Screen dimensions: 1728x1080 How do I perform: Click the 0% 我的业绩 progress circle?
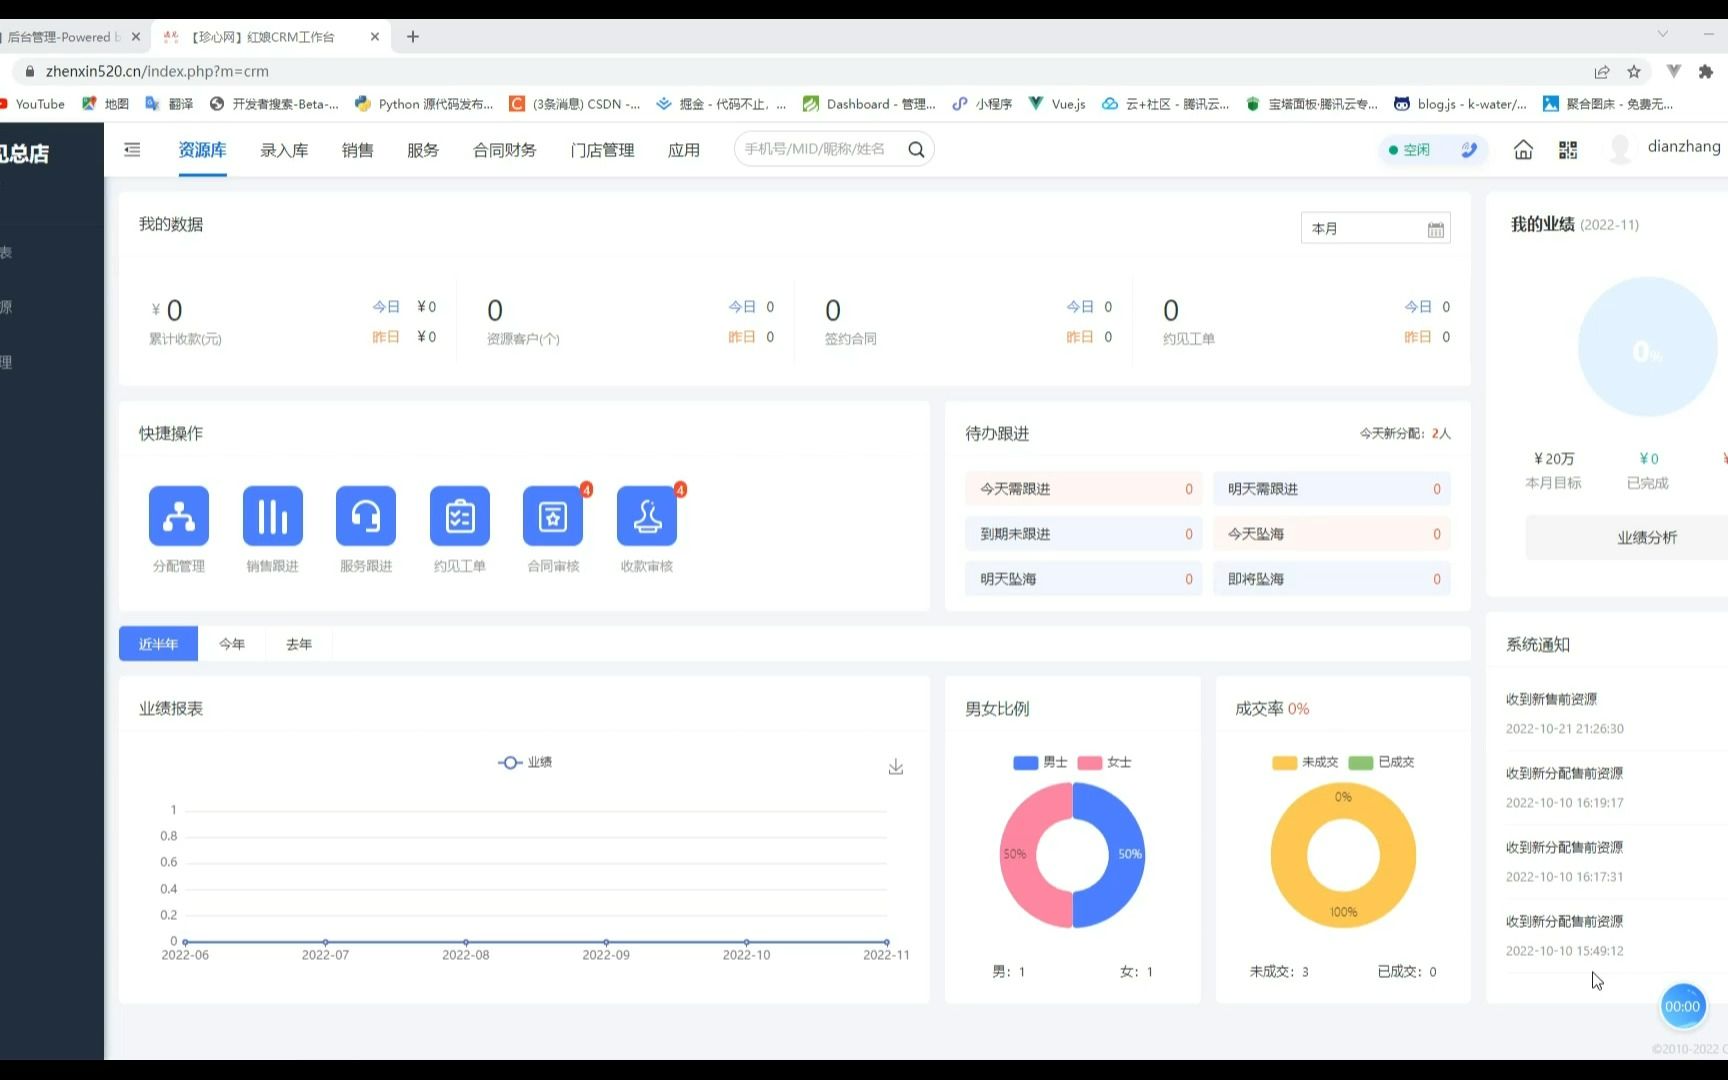tap(1647, 347)
